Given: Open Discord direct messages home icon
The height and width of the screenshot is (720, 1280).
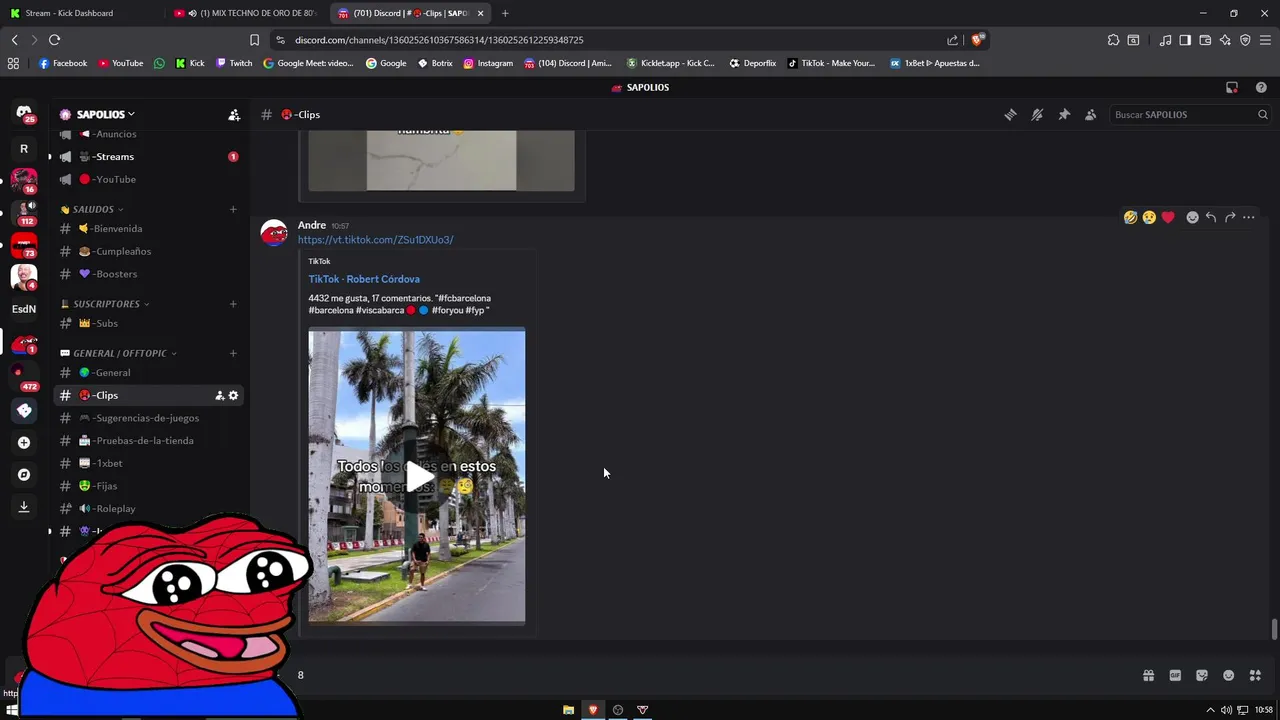Looking at the screenshot, I should click(24, 114).
